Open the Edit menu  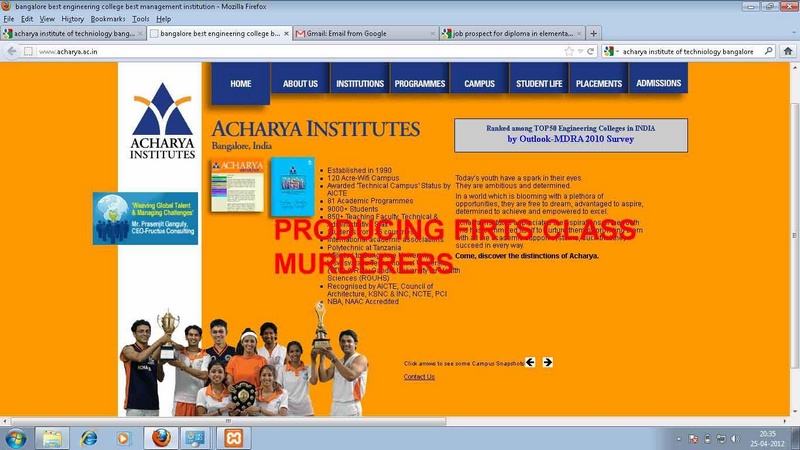27,19
